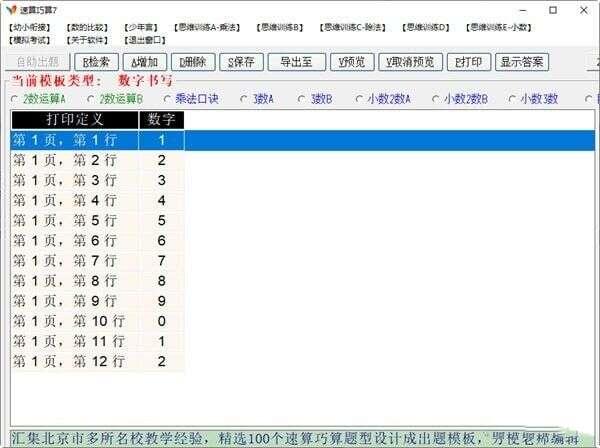Open the 思维训练A-乘法 menu
Viewport: 600px width, 448px height.
(x=207, y=27)
